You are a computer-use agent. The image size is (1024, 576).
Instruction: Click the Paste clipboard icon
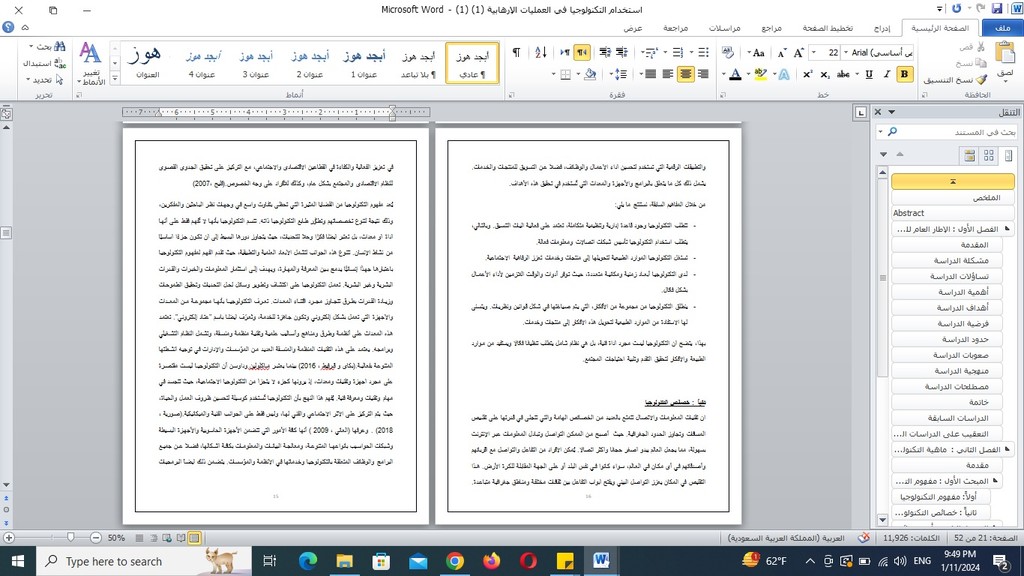[x=1005, y=54]
